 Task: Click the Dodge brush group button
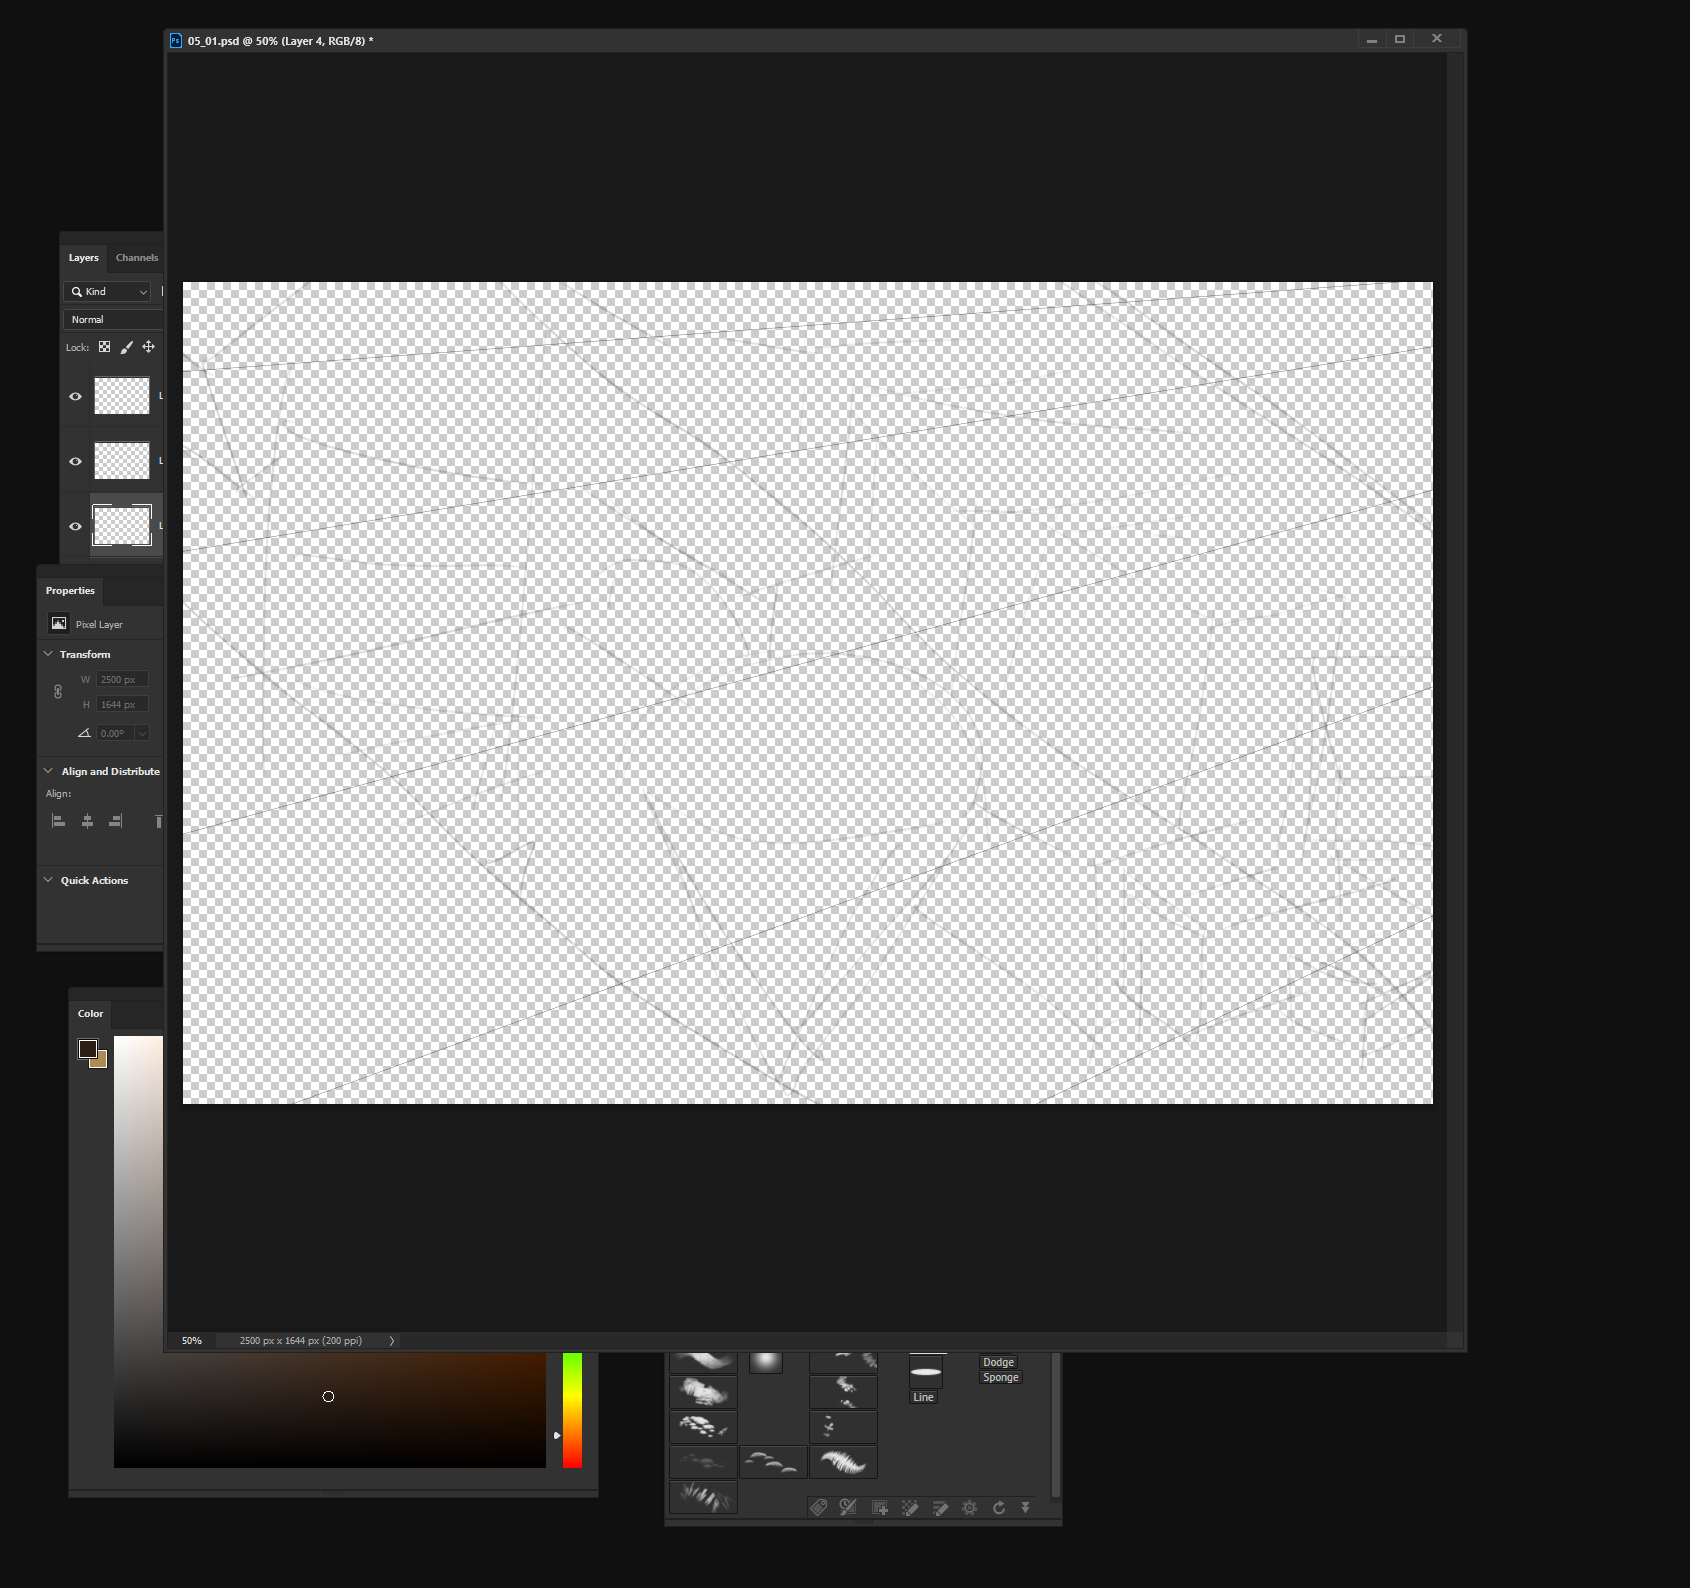coord(999,1361)
